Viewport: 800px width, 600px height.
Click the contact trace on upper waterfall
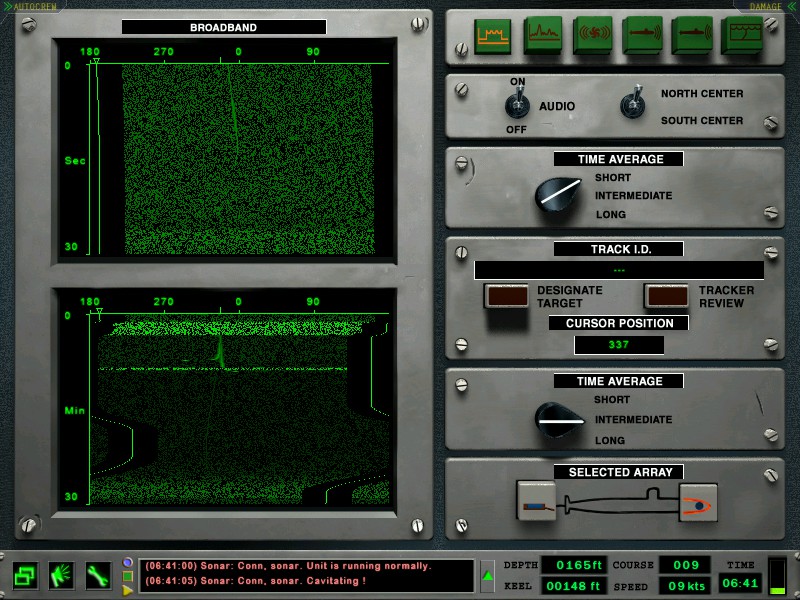[x=233, y=109]
